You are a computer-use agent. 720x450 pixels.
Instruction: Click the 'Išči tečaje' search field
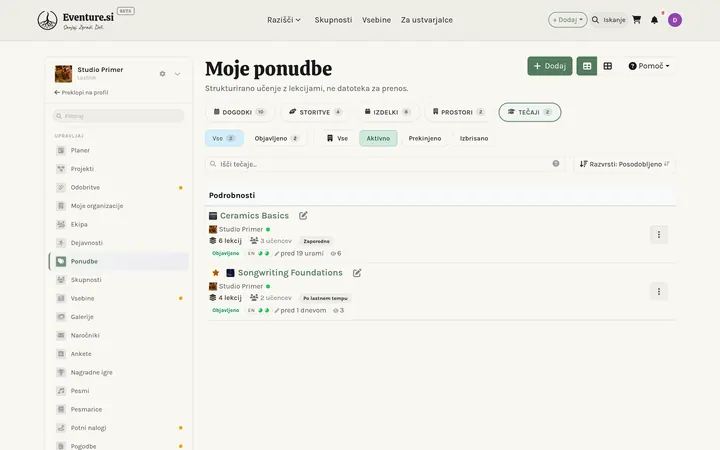point(385,164)
